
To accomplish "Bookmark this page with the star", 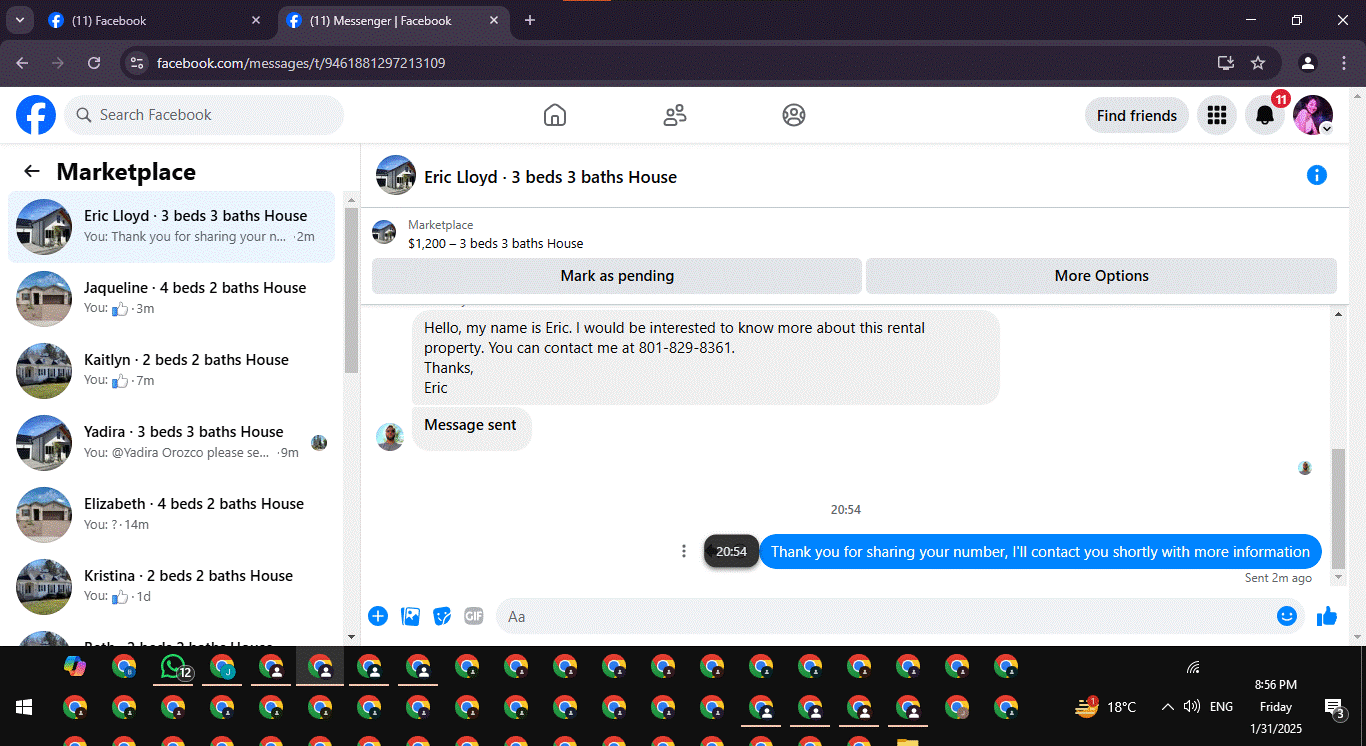I will point(1258,63).
